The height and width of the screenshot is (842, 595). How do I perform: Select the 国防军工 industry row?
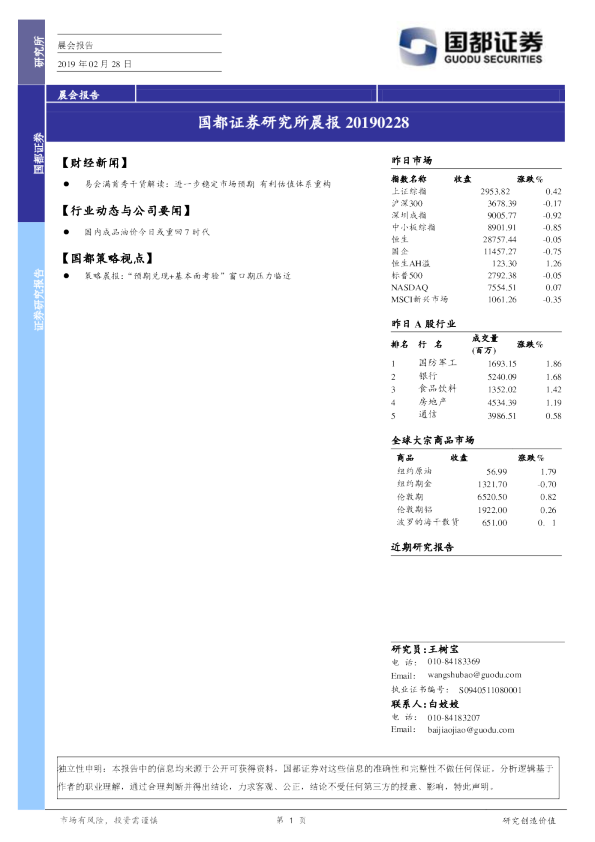(x=476, y=364)
